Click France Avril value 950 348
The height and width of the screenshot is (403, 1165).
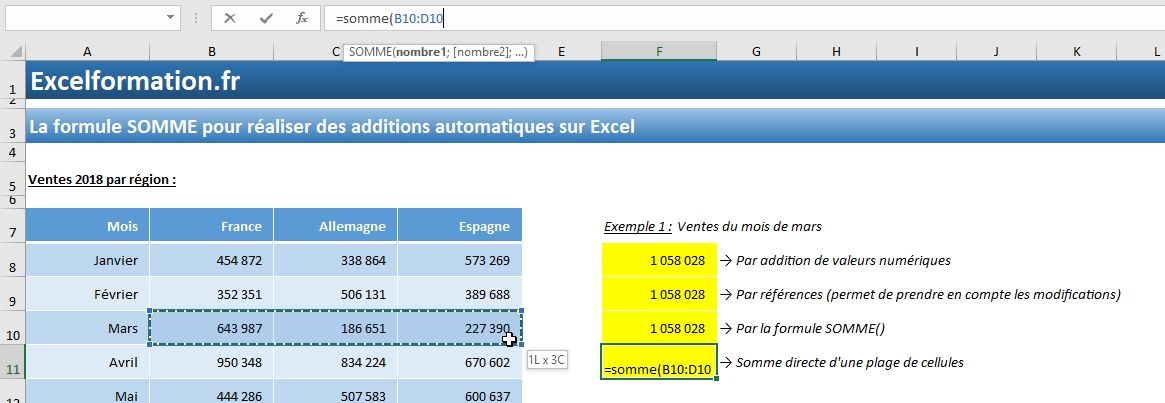click(212, 363)
